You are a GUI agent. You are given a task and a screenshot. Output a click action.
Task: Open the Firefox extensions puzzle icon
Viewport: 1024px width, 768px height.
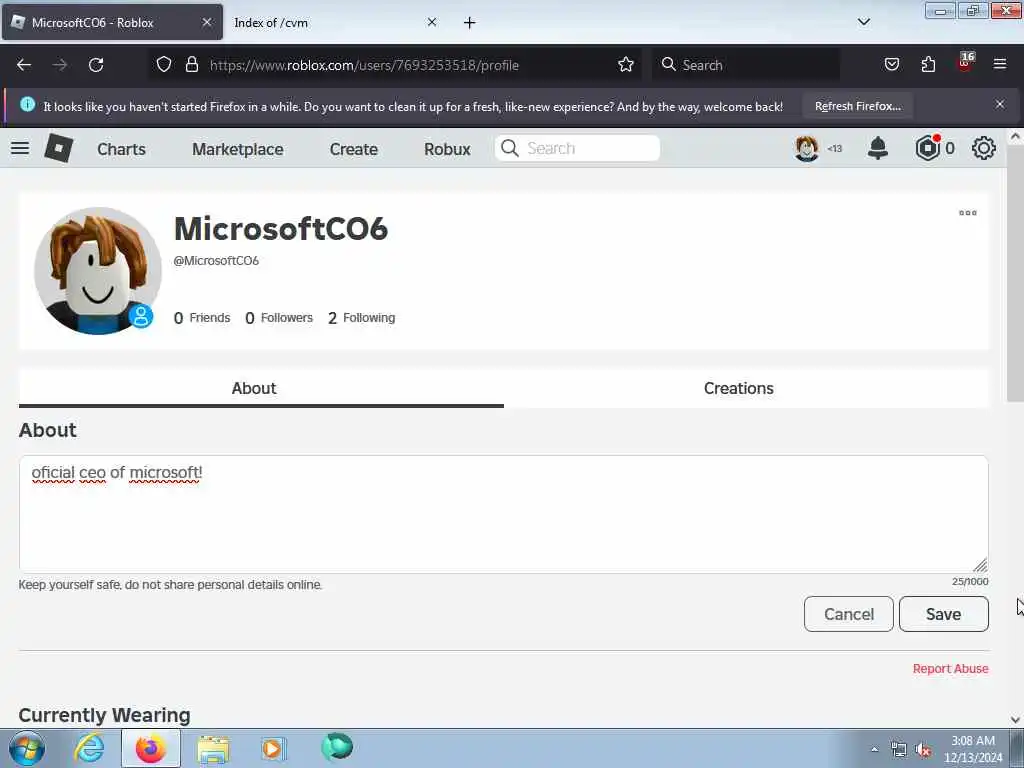(928, 65)
